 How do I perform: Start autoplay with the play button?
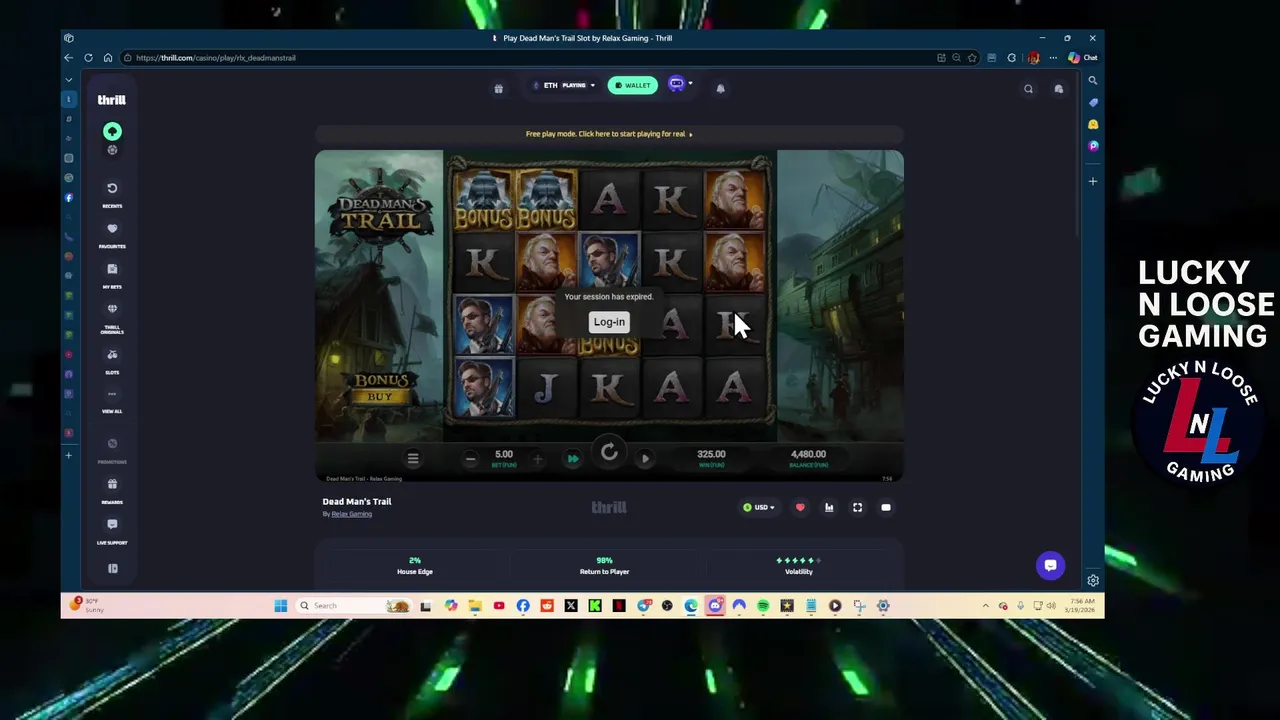click(x=645, y=459)
